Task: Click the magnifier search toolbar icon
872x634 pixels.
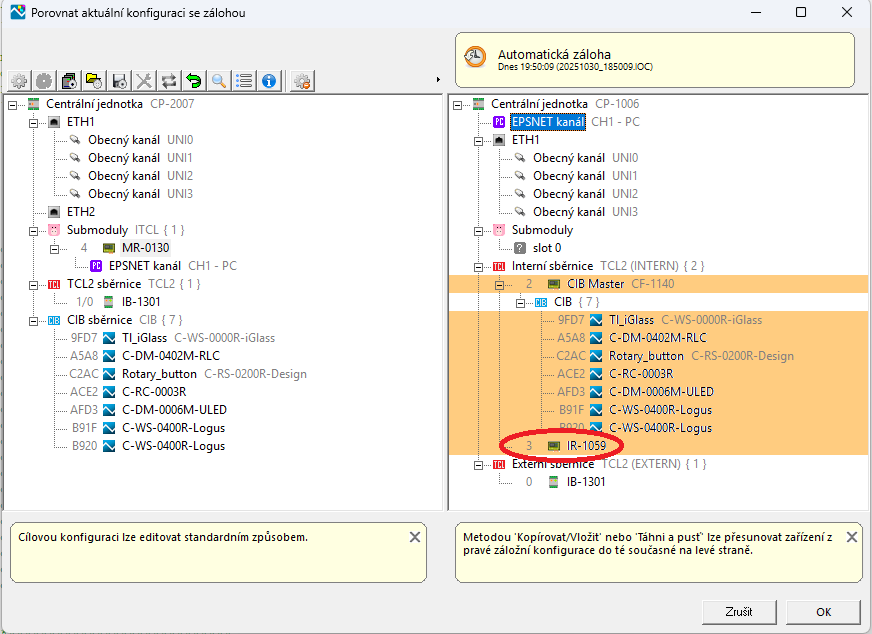Action: (x=218, y=81)
